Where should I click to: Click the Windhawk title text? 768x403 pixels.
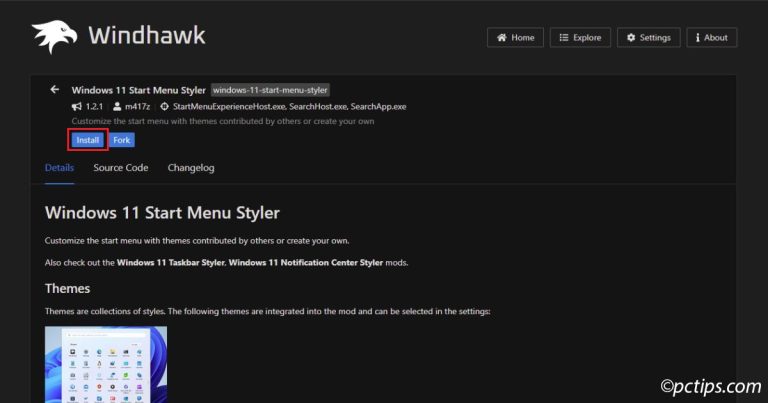coord(147,36)
